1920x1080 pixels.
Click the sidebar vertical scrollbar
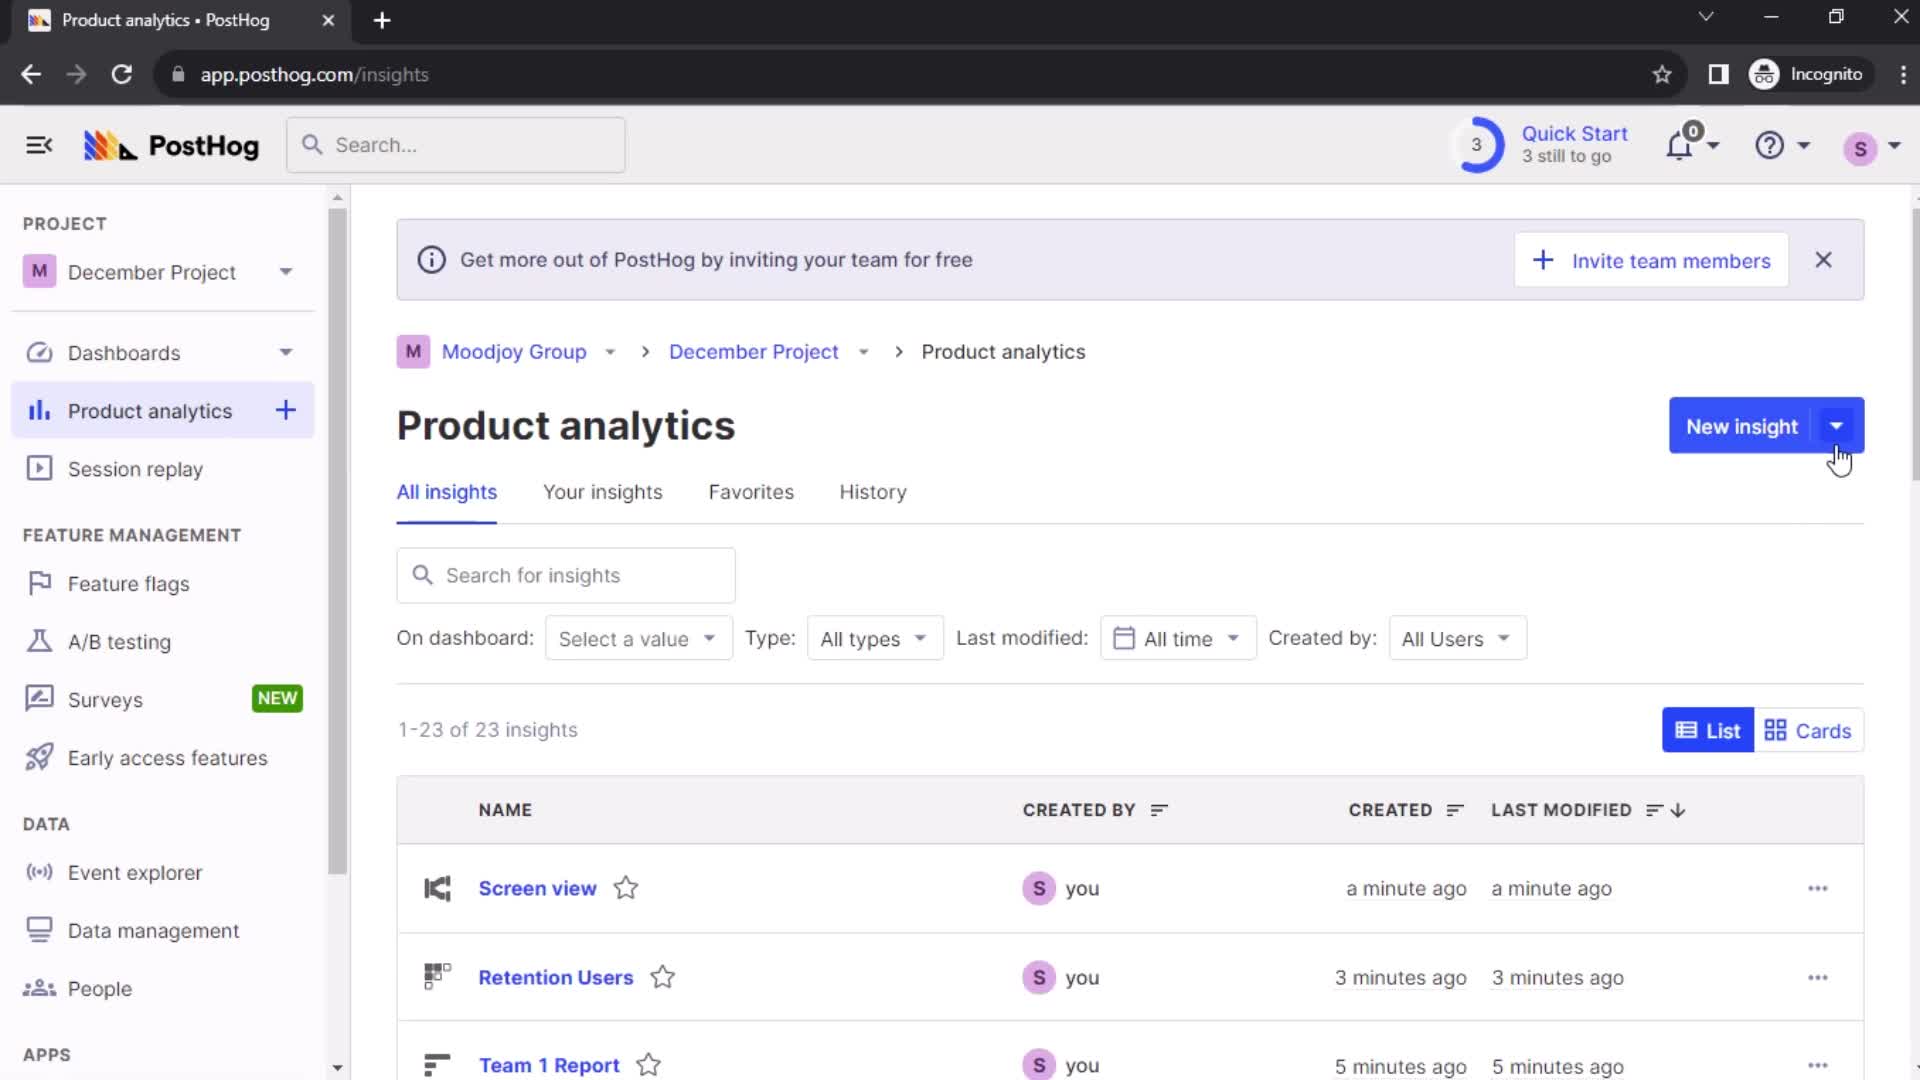pos(337,540)
